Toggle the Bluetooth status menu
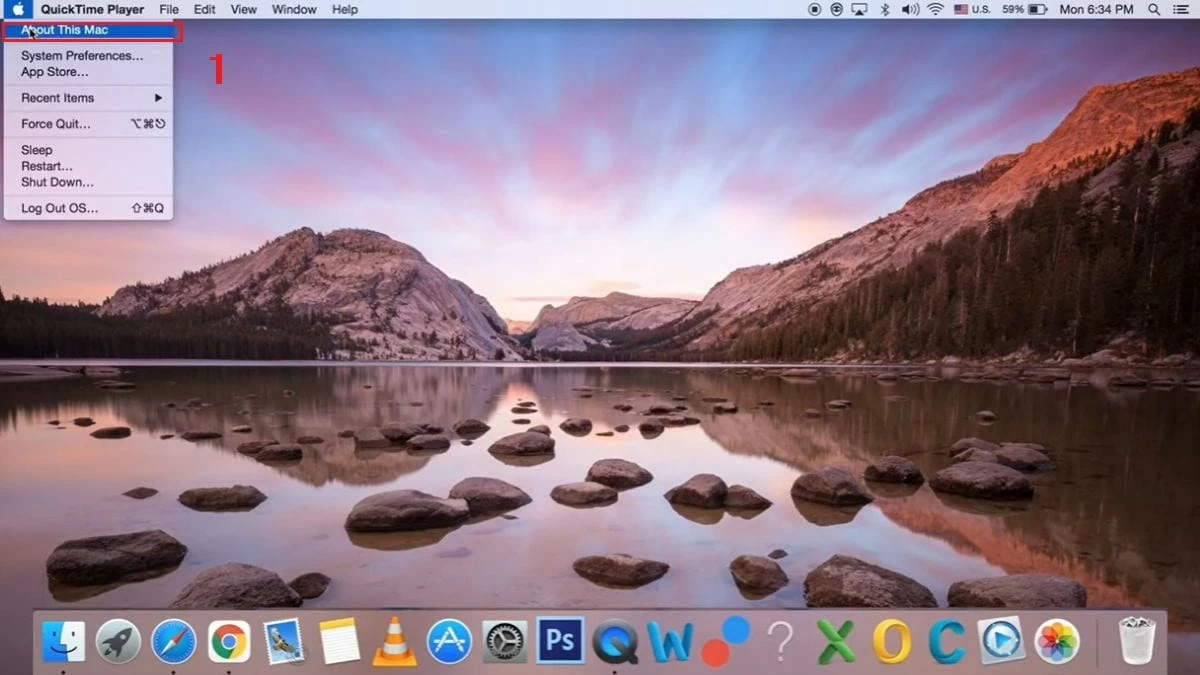This screenshot has height=675, width=1200. [884, 9]
